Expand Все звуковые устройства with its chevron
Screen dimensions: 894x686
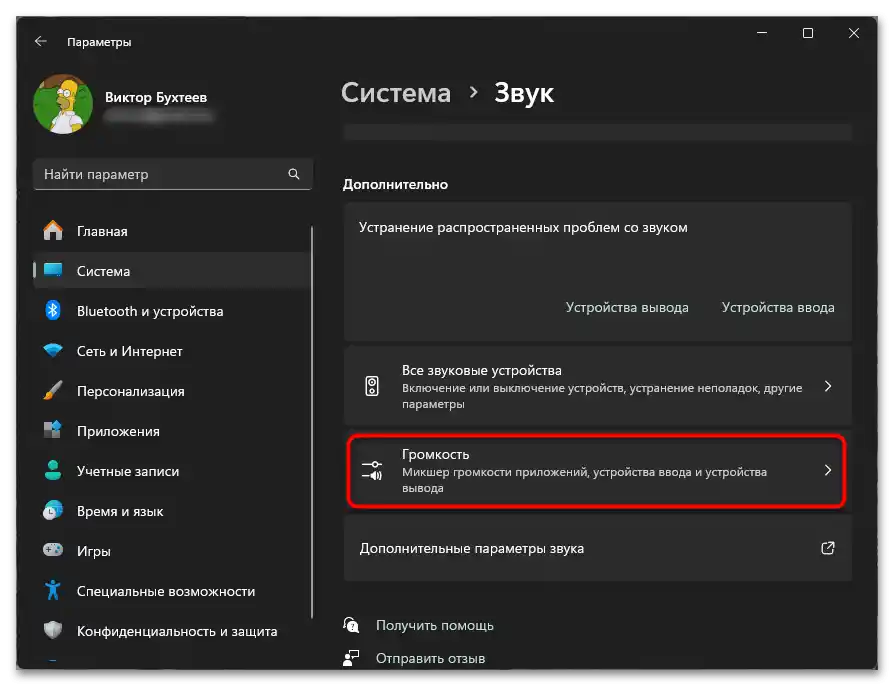click(827, 385)
